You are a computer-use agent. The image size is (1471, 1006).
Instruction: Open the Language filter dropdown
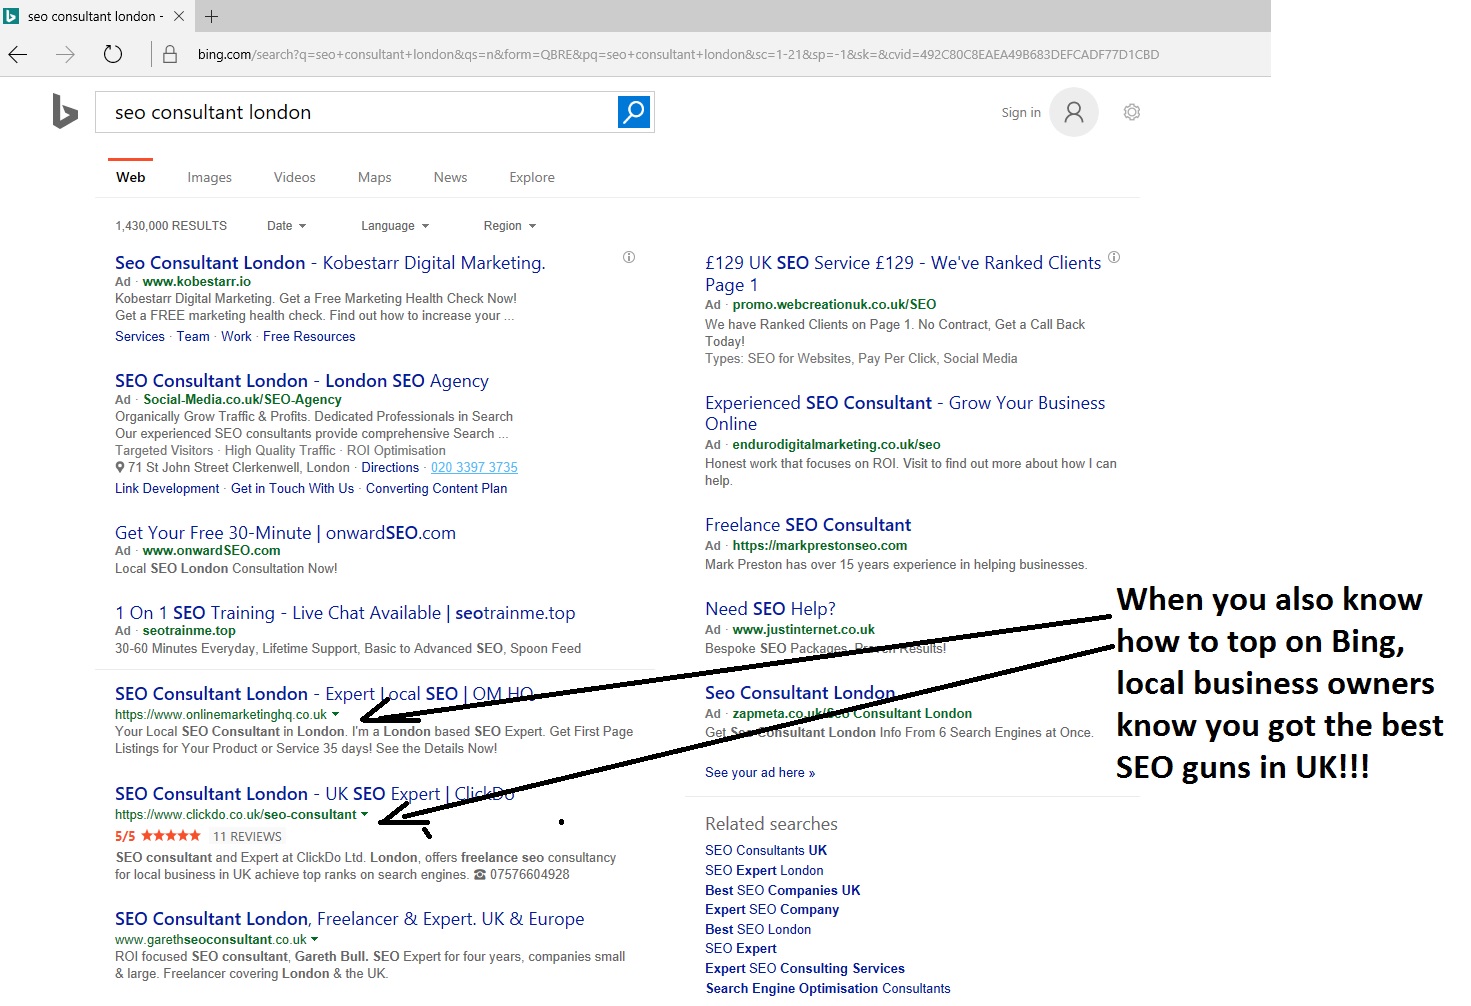click(x=395, y=226)
